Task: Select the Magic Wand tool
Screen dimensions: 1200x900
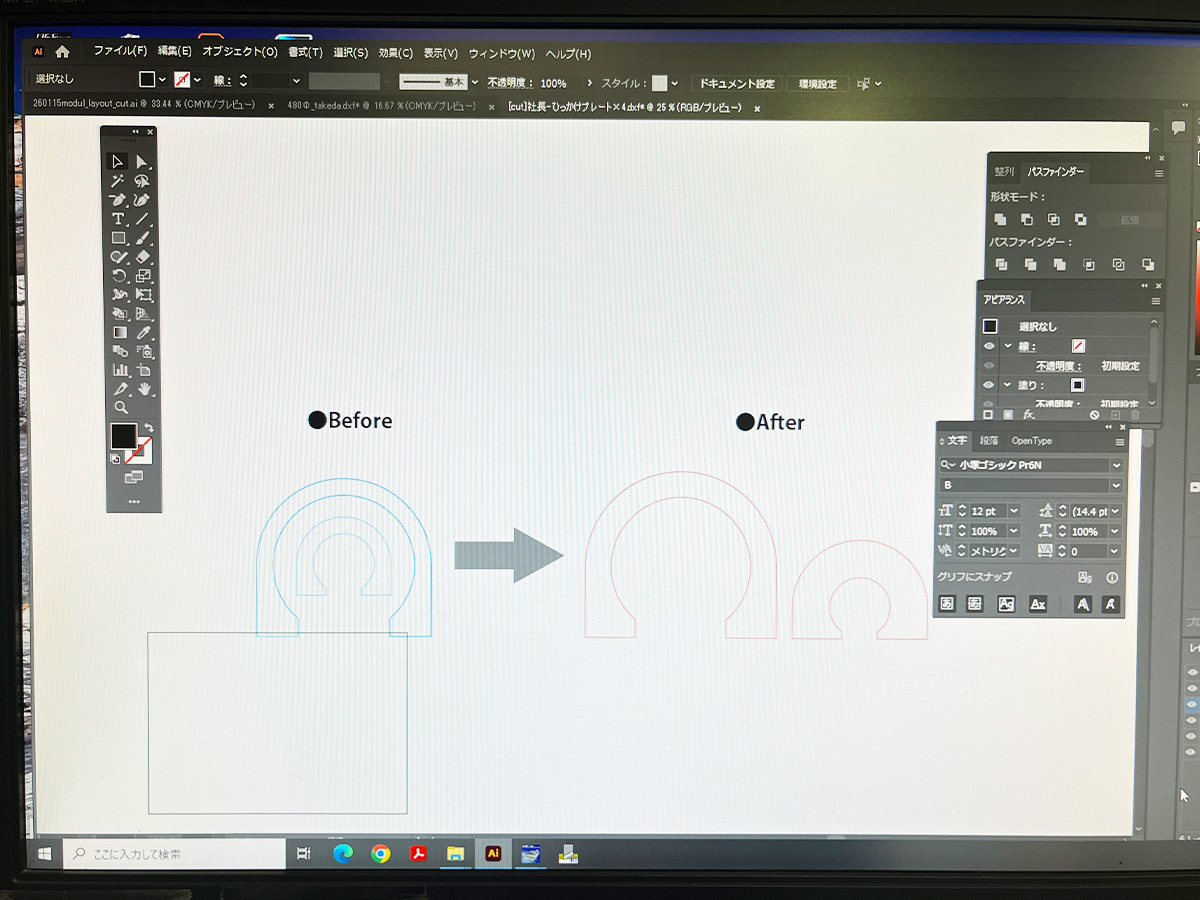Action: click(118, 181)
